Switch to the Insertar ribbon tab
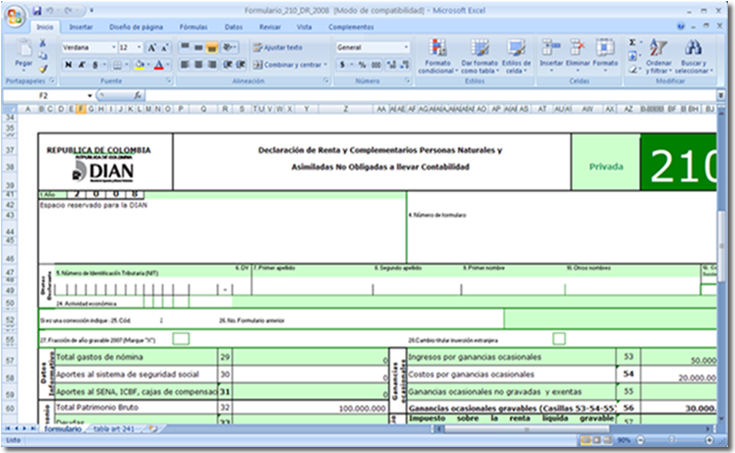Screen dimensions: 735x453 81,27
